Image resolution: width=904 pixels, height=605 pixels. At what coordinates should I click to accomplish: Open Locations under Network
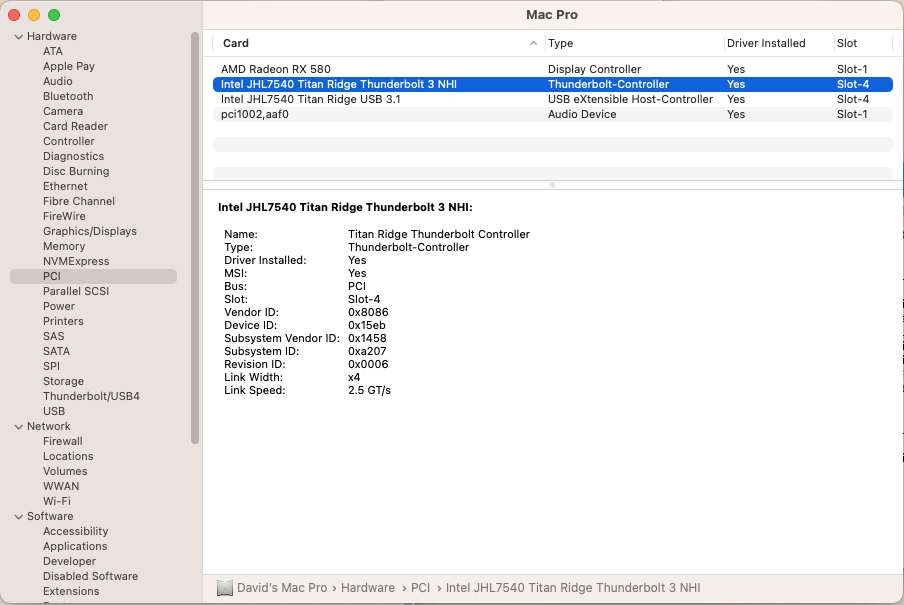coord(68,456)
